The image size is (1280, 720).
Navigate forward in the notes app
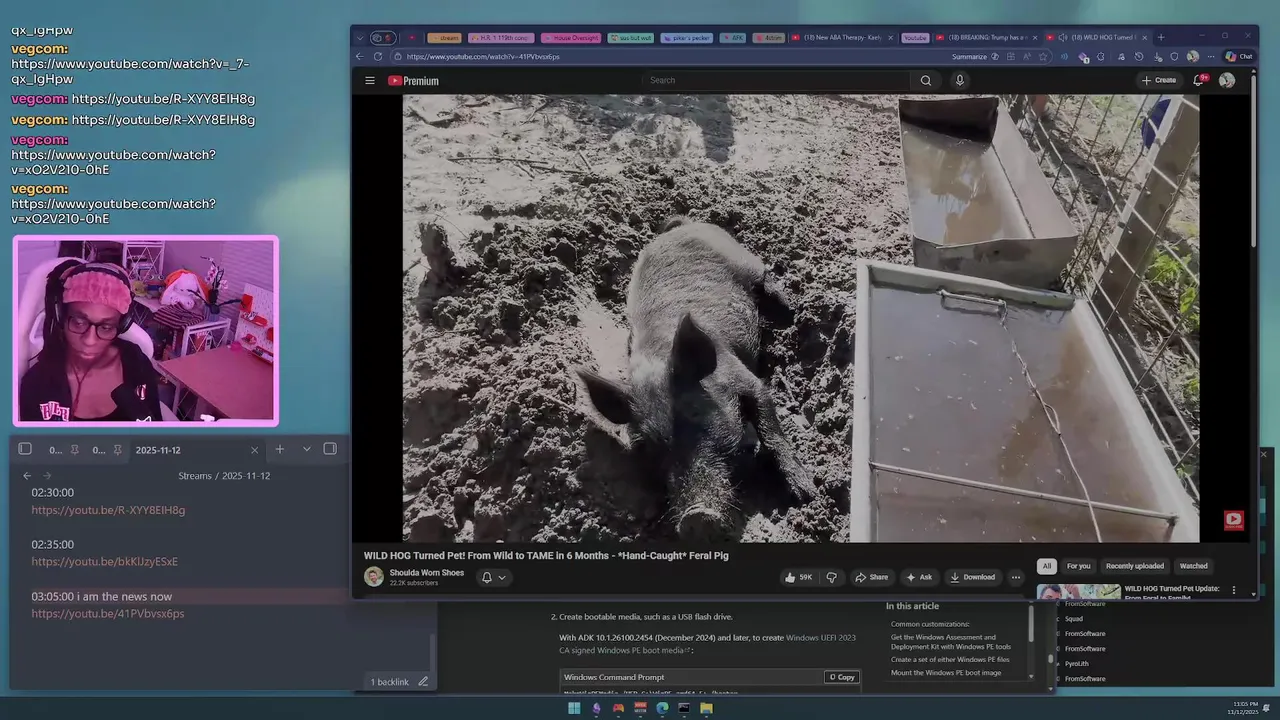tap(46, 476)
